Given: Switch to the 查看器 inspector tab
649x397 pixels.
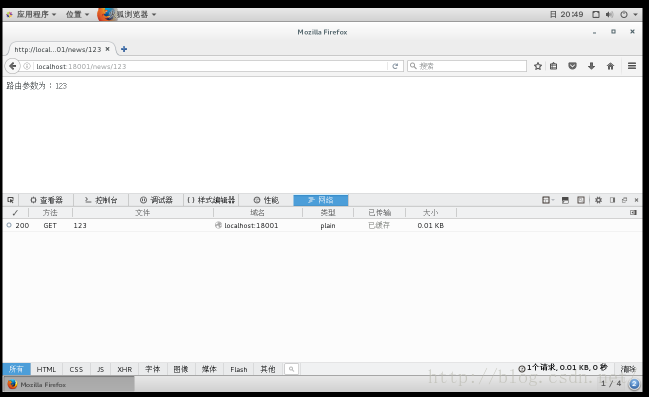Looking at the screenshot, I should click(x=46, y=200).
